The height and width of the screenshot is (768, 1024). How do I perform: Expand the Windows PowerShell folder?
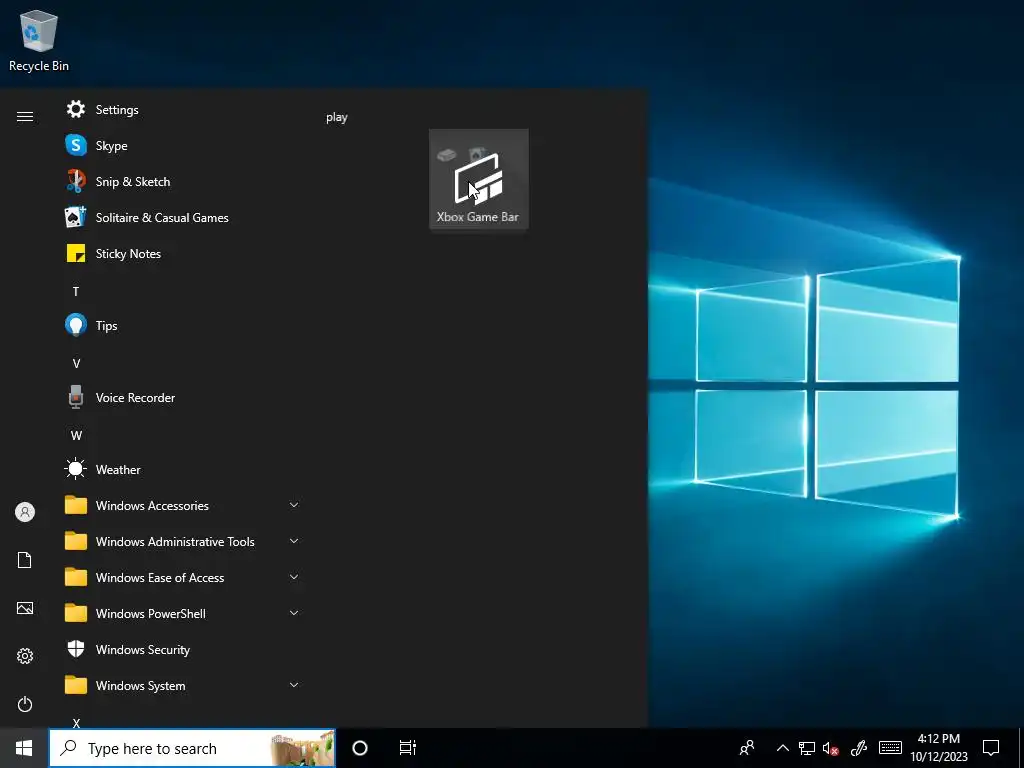182,613
